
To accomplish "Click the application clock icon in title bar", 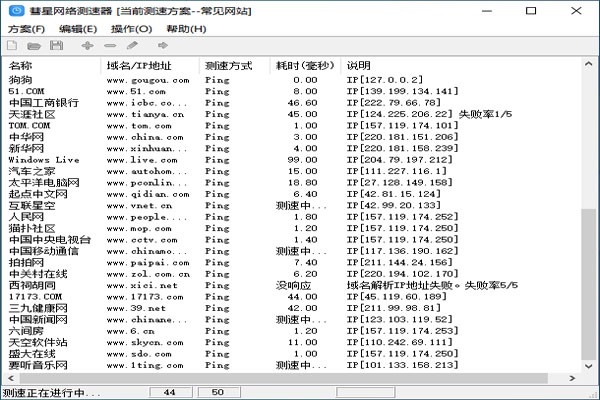I will (16, 11).
